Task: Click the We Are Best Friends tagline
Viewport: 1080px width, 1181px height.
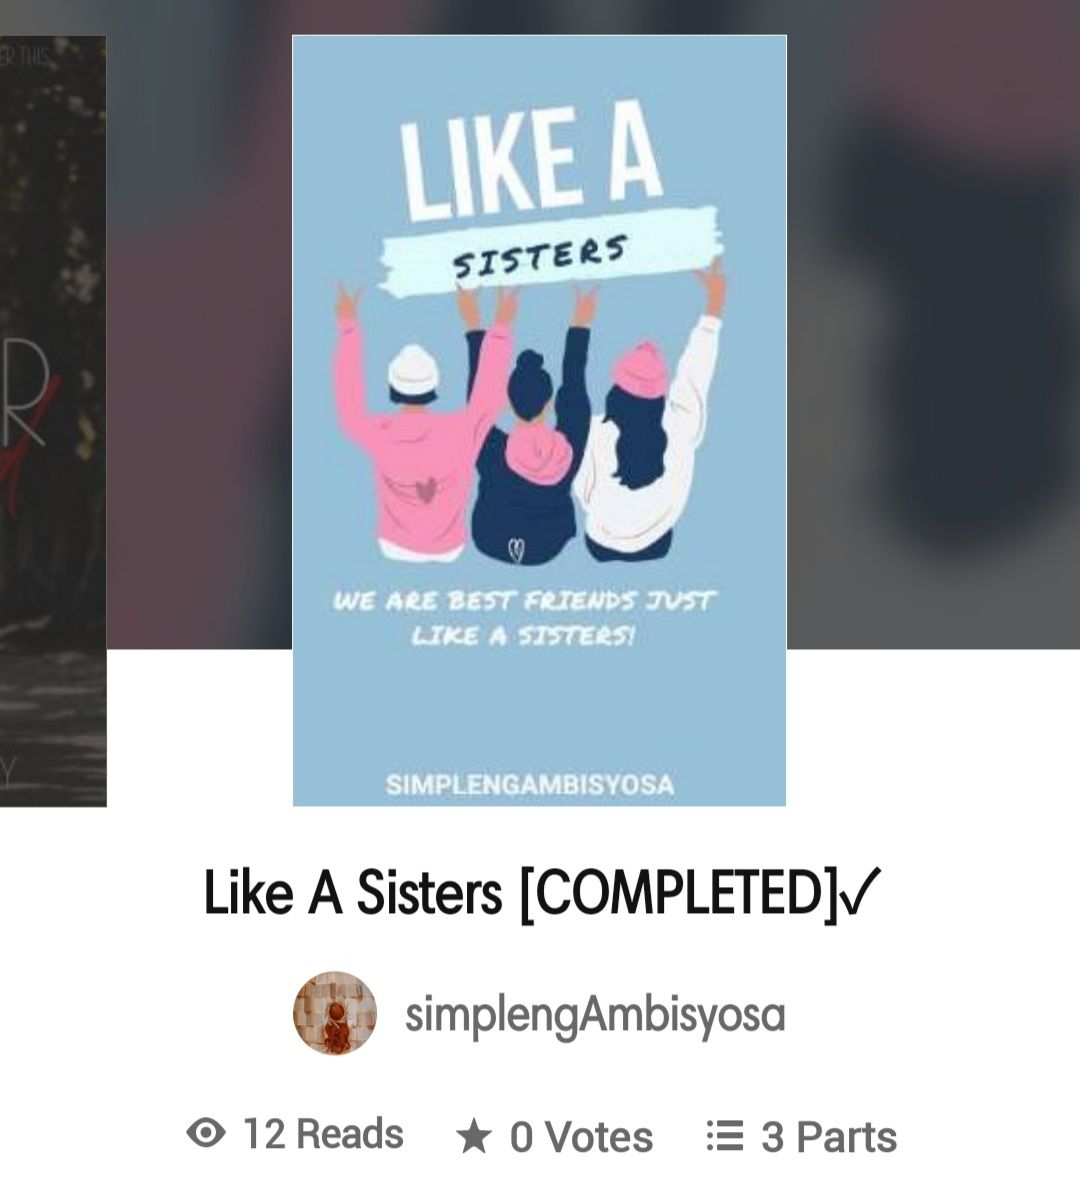Action: (524, 618)
